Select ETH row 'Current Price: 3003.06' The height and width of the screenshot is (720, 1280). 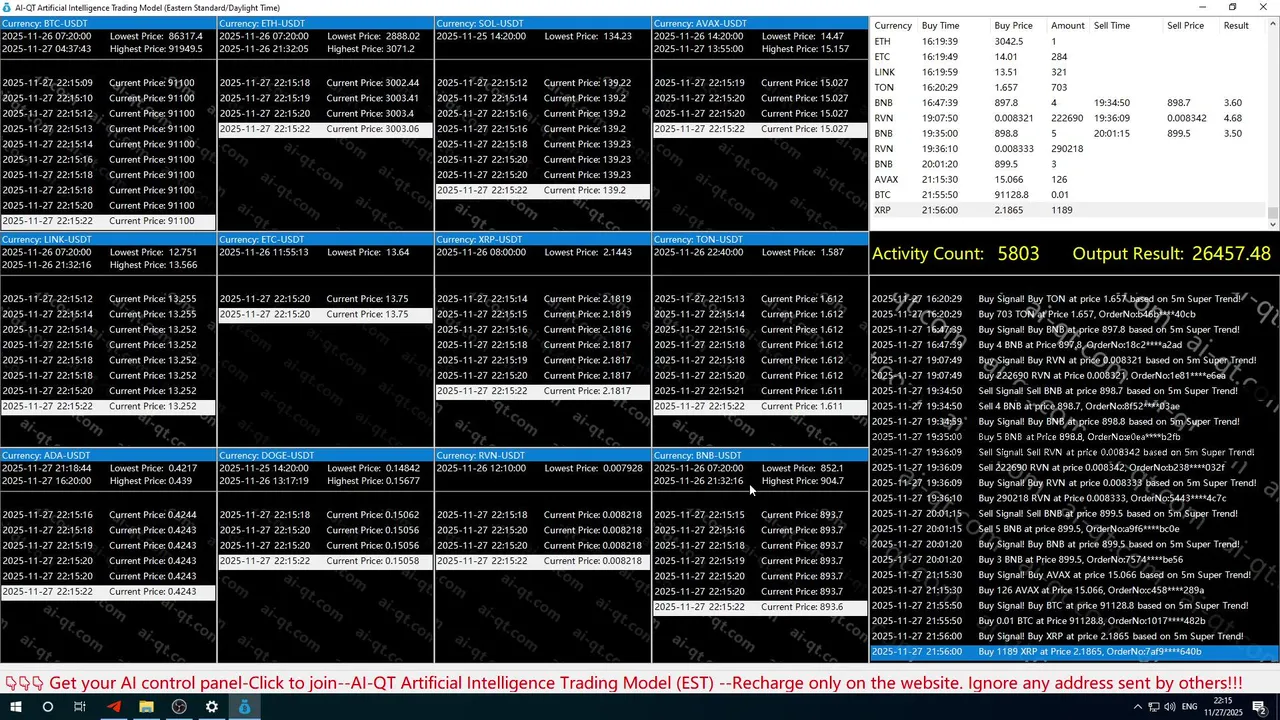325,129
